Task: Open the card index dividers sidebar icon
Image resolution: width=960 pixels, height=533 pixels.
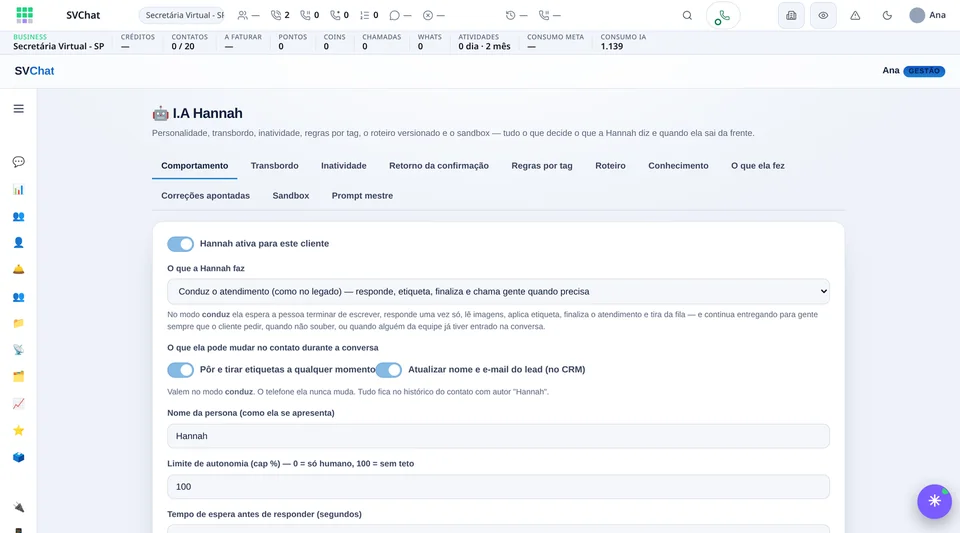Action: tap(18, 376)
